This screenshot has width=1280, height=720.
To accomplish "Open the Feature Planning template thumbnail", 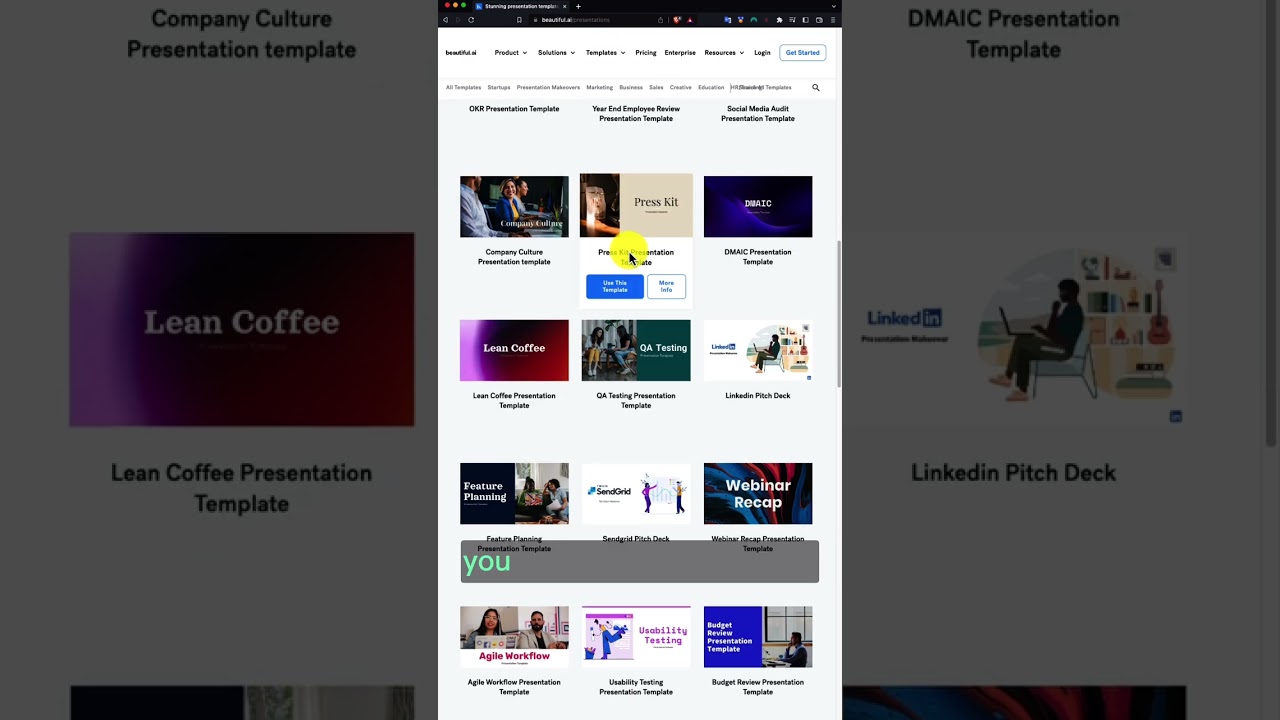I will tap(514, 494).
